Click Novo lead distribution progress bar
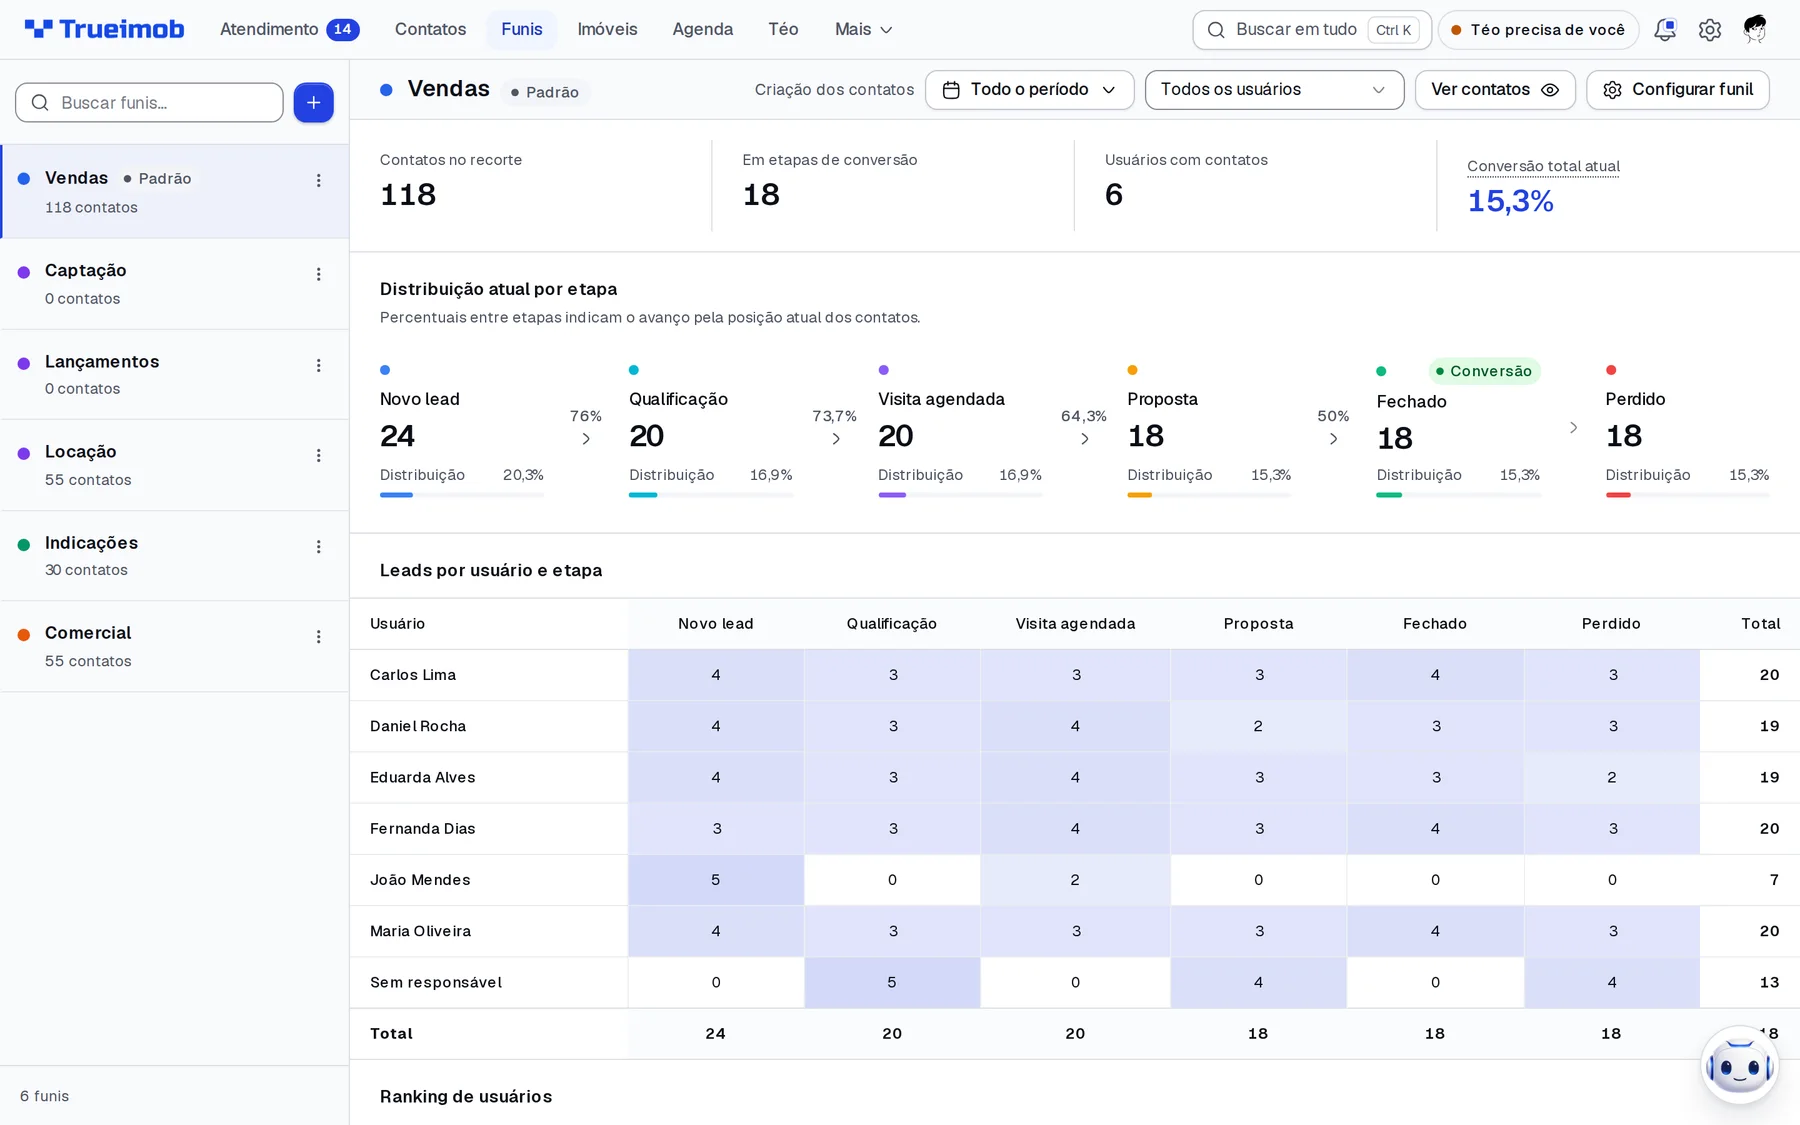Screen dimensions: 1800x1125 pos(462,495)
